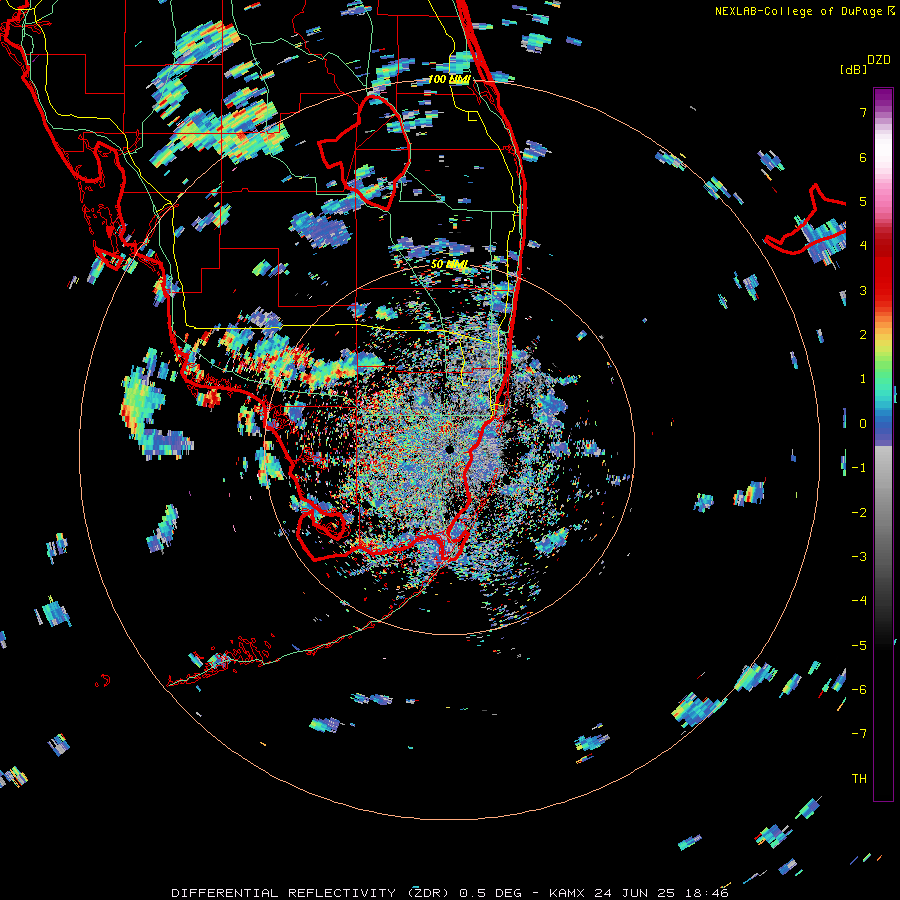Viewport: 900px width, 900px height.
Task: Click the -1 dB scale label
Action: pos(859,468)
